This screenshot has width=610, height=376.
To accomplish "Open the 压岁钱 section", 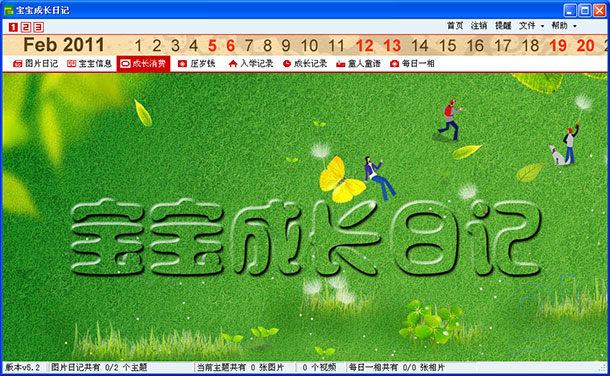I will point(196,63).
